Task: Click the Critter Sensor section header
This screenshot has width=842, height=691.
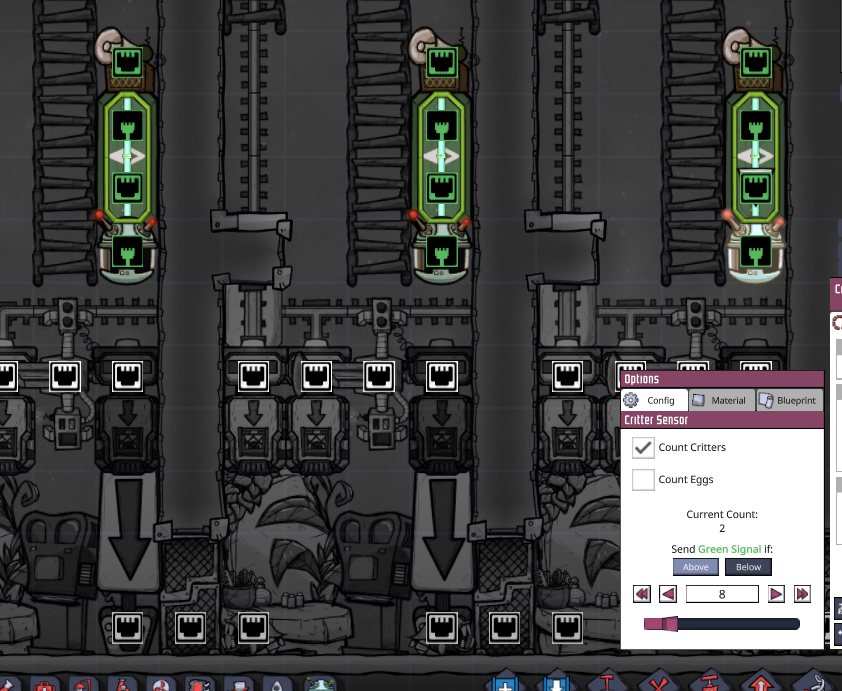Action: pyautogui.click(x=722, y=420)
